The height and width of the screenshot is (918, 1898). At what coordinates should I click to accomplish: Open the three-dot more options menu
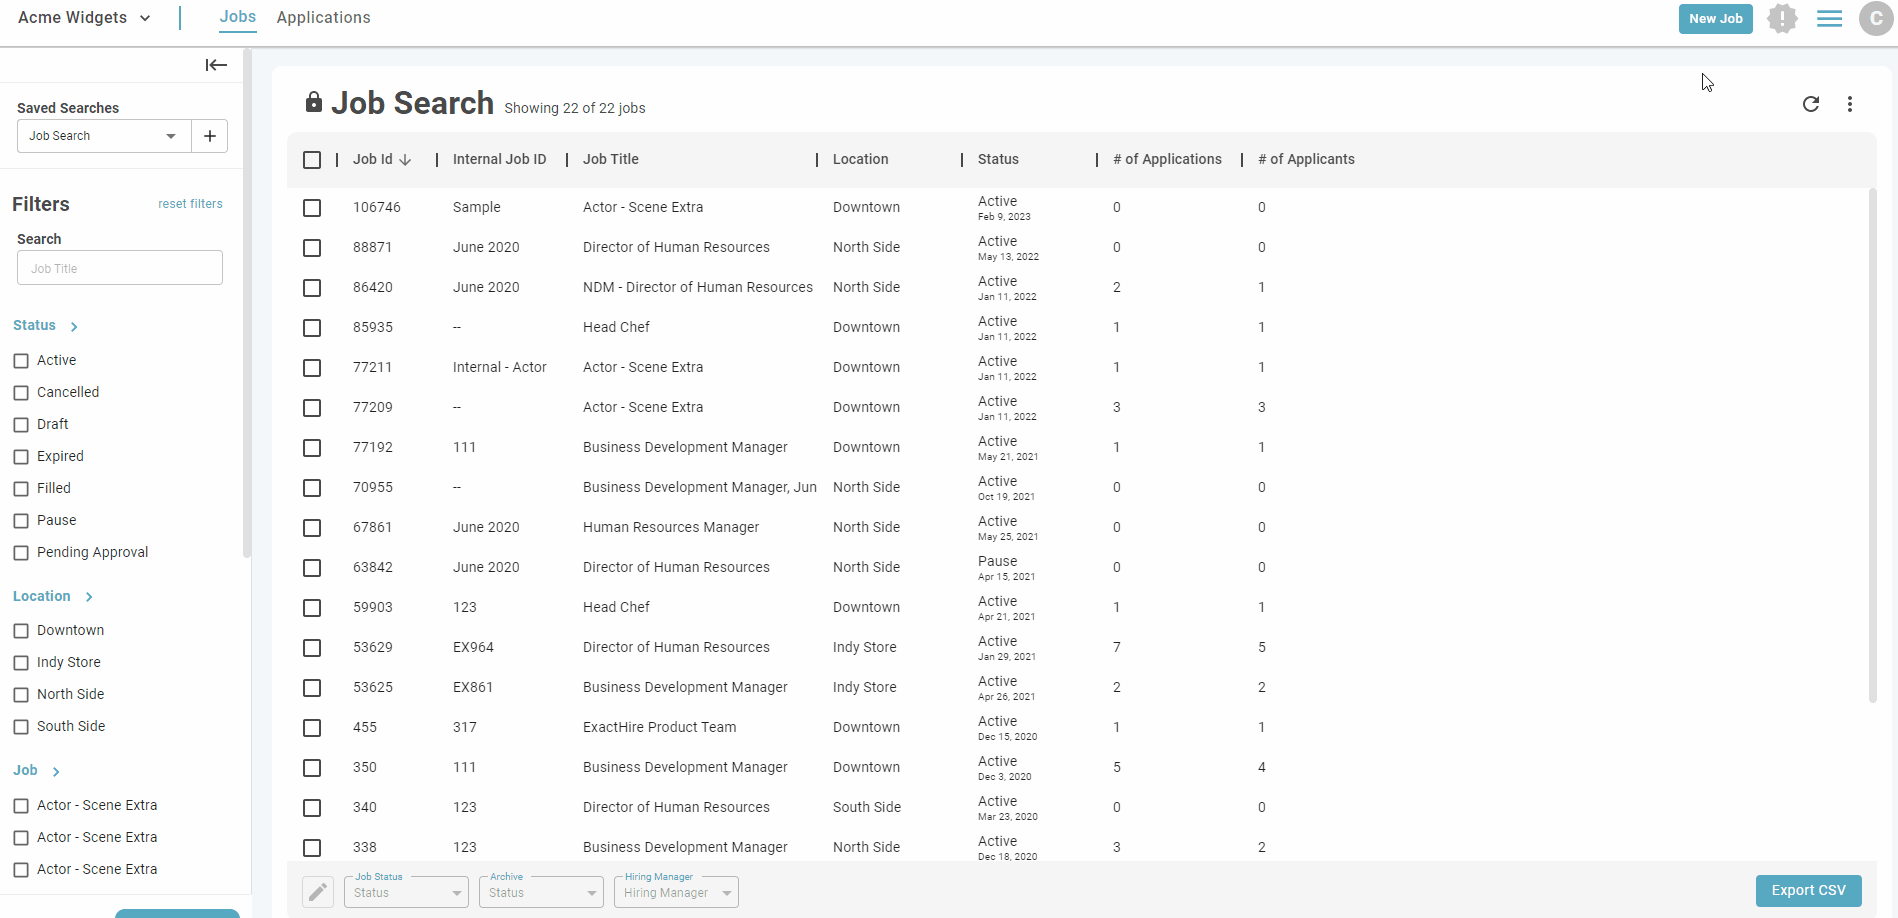tap(1850, 104)
